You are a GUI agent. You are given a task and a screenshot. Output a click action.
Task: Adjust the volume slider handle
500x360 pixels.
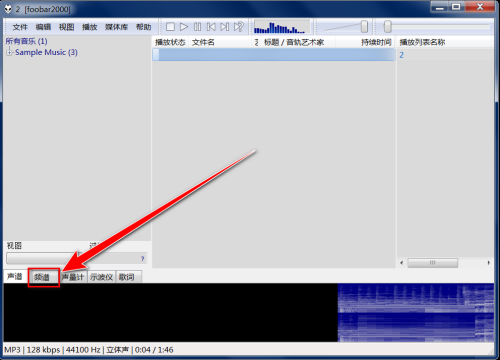pos(364,27)
